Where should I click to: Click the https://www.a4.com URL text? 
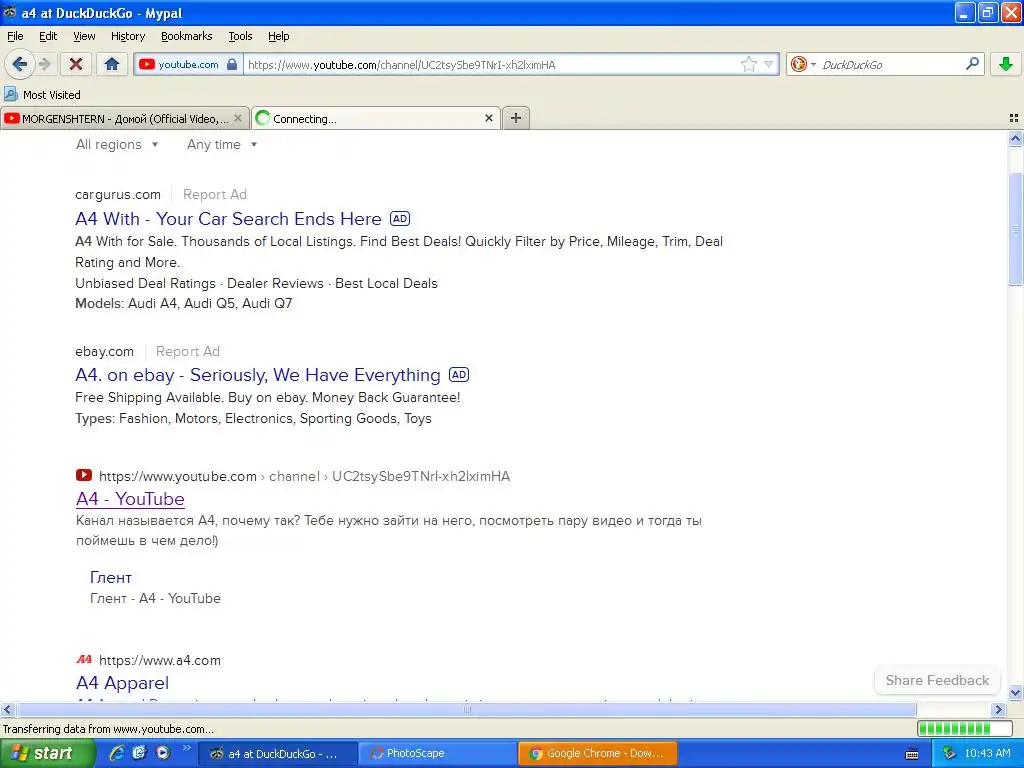coord(160,660)
